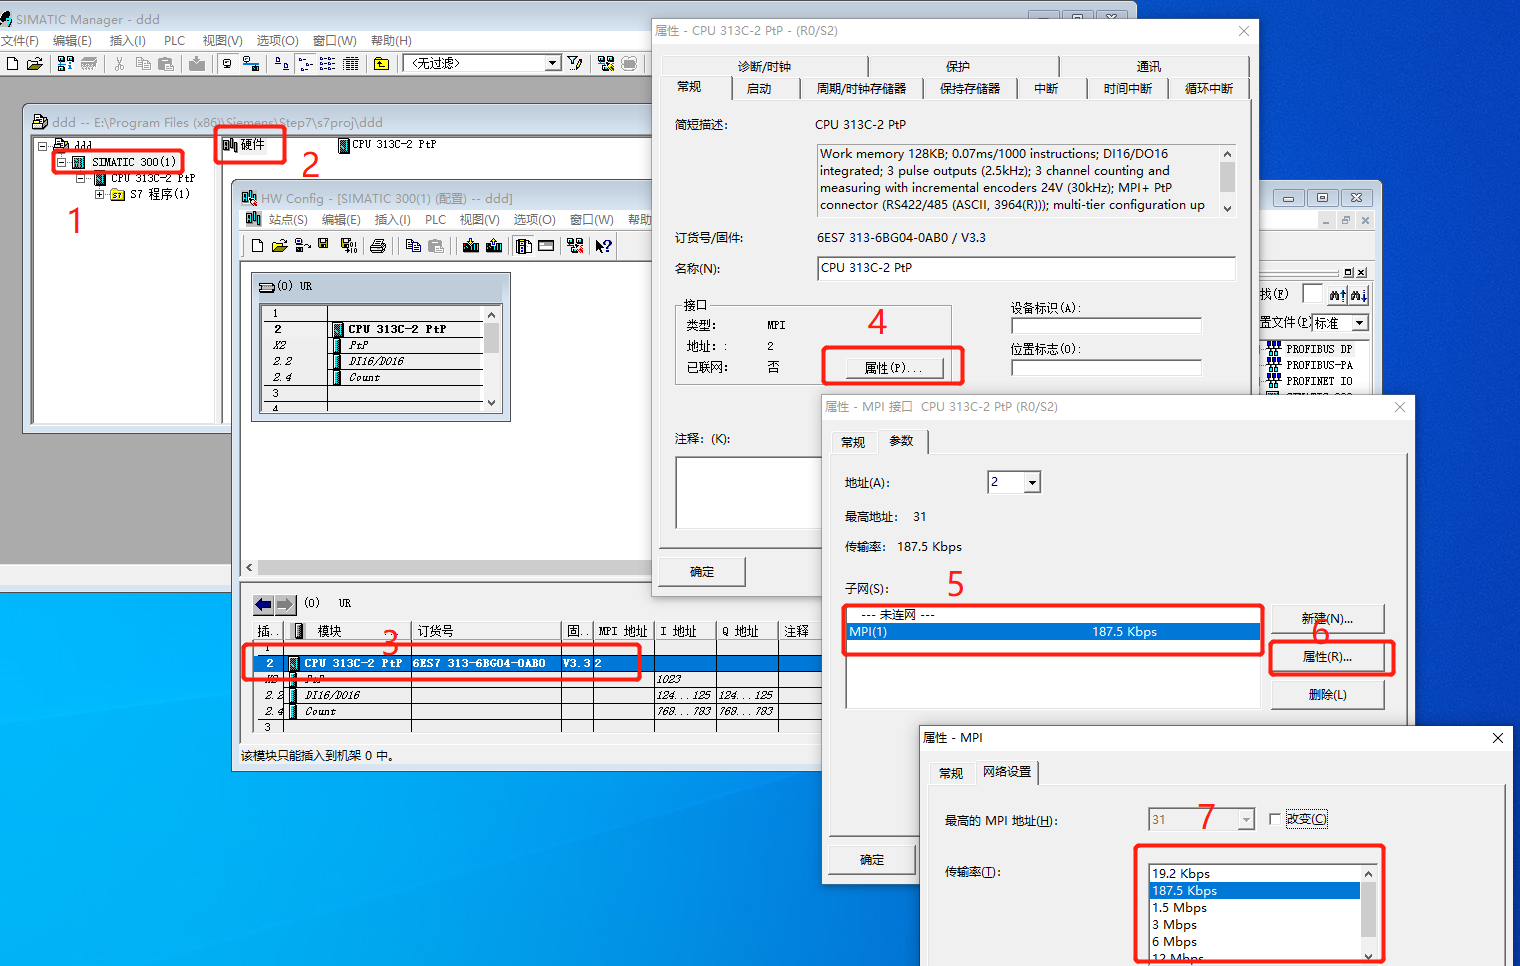Click the context Help arrow icon in HW Config
This screenshot has height=966, width=1520.
tap(603, 246)
